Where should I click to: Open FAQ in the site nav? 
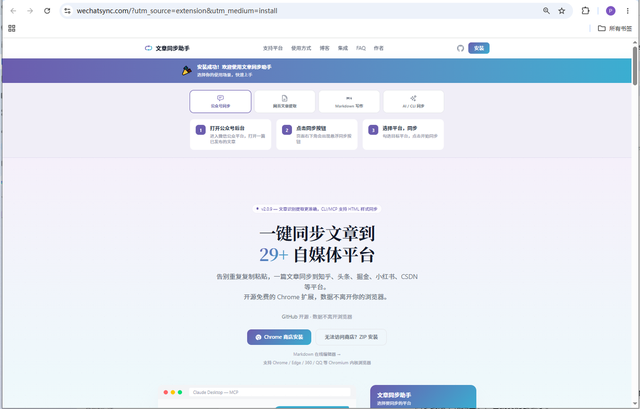361,48
